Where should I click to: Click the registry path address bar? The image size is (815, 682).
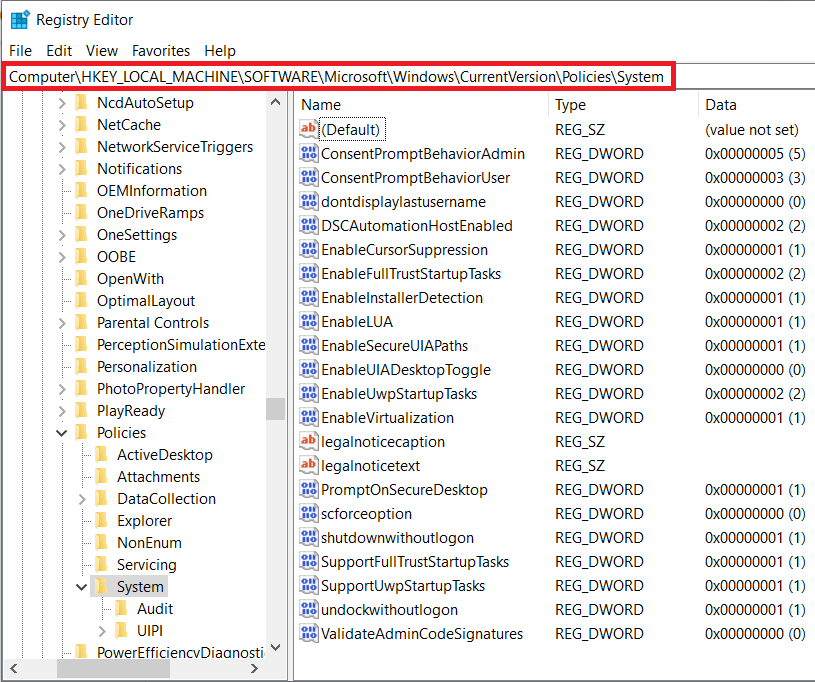point(340,77)
